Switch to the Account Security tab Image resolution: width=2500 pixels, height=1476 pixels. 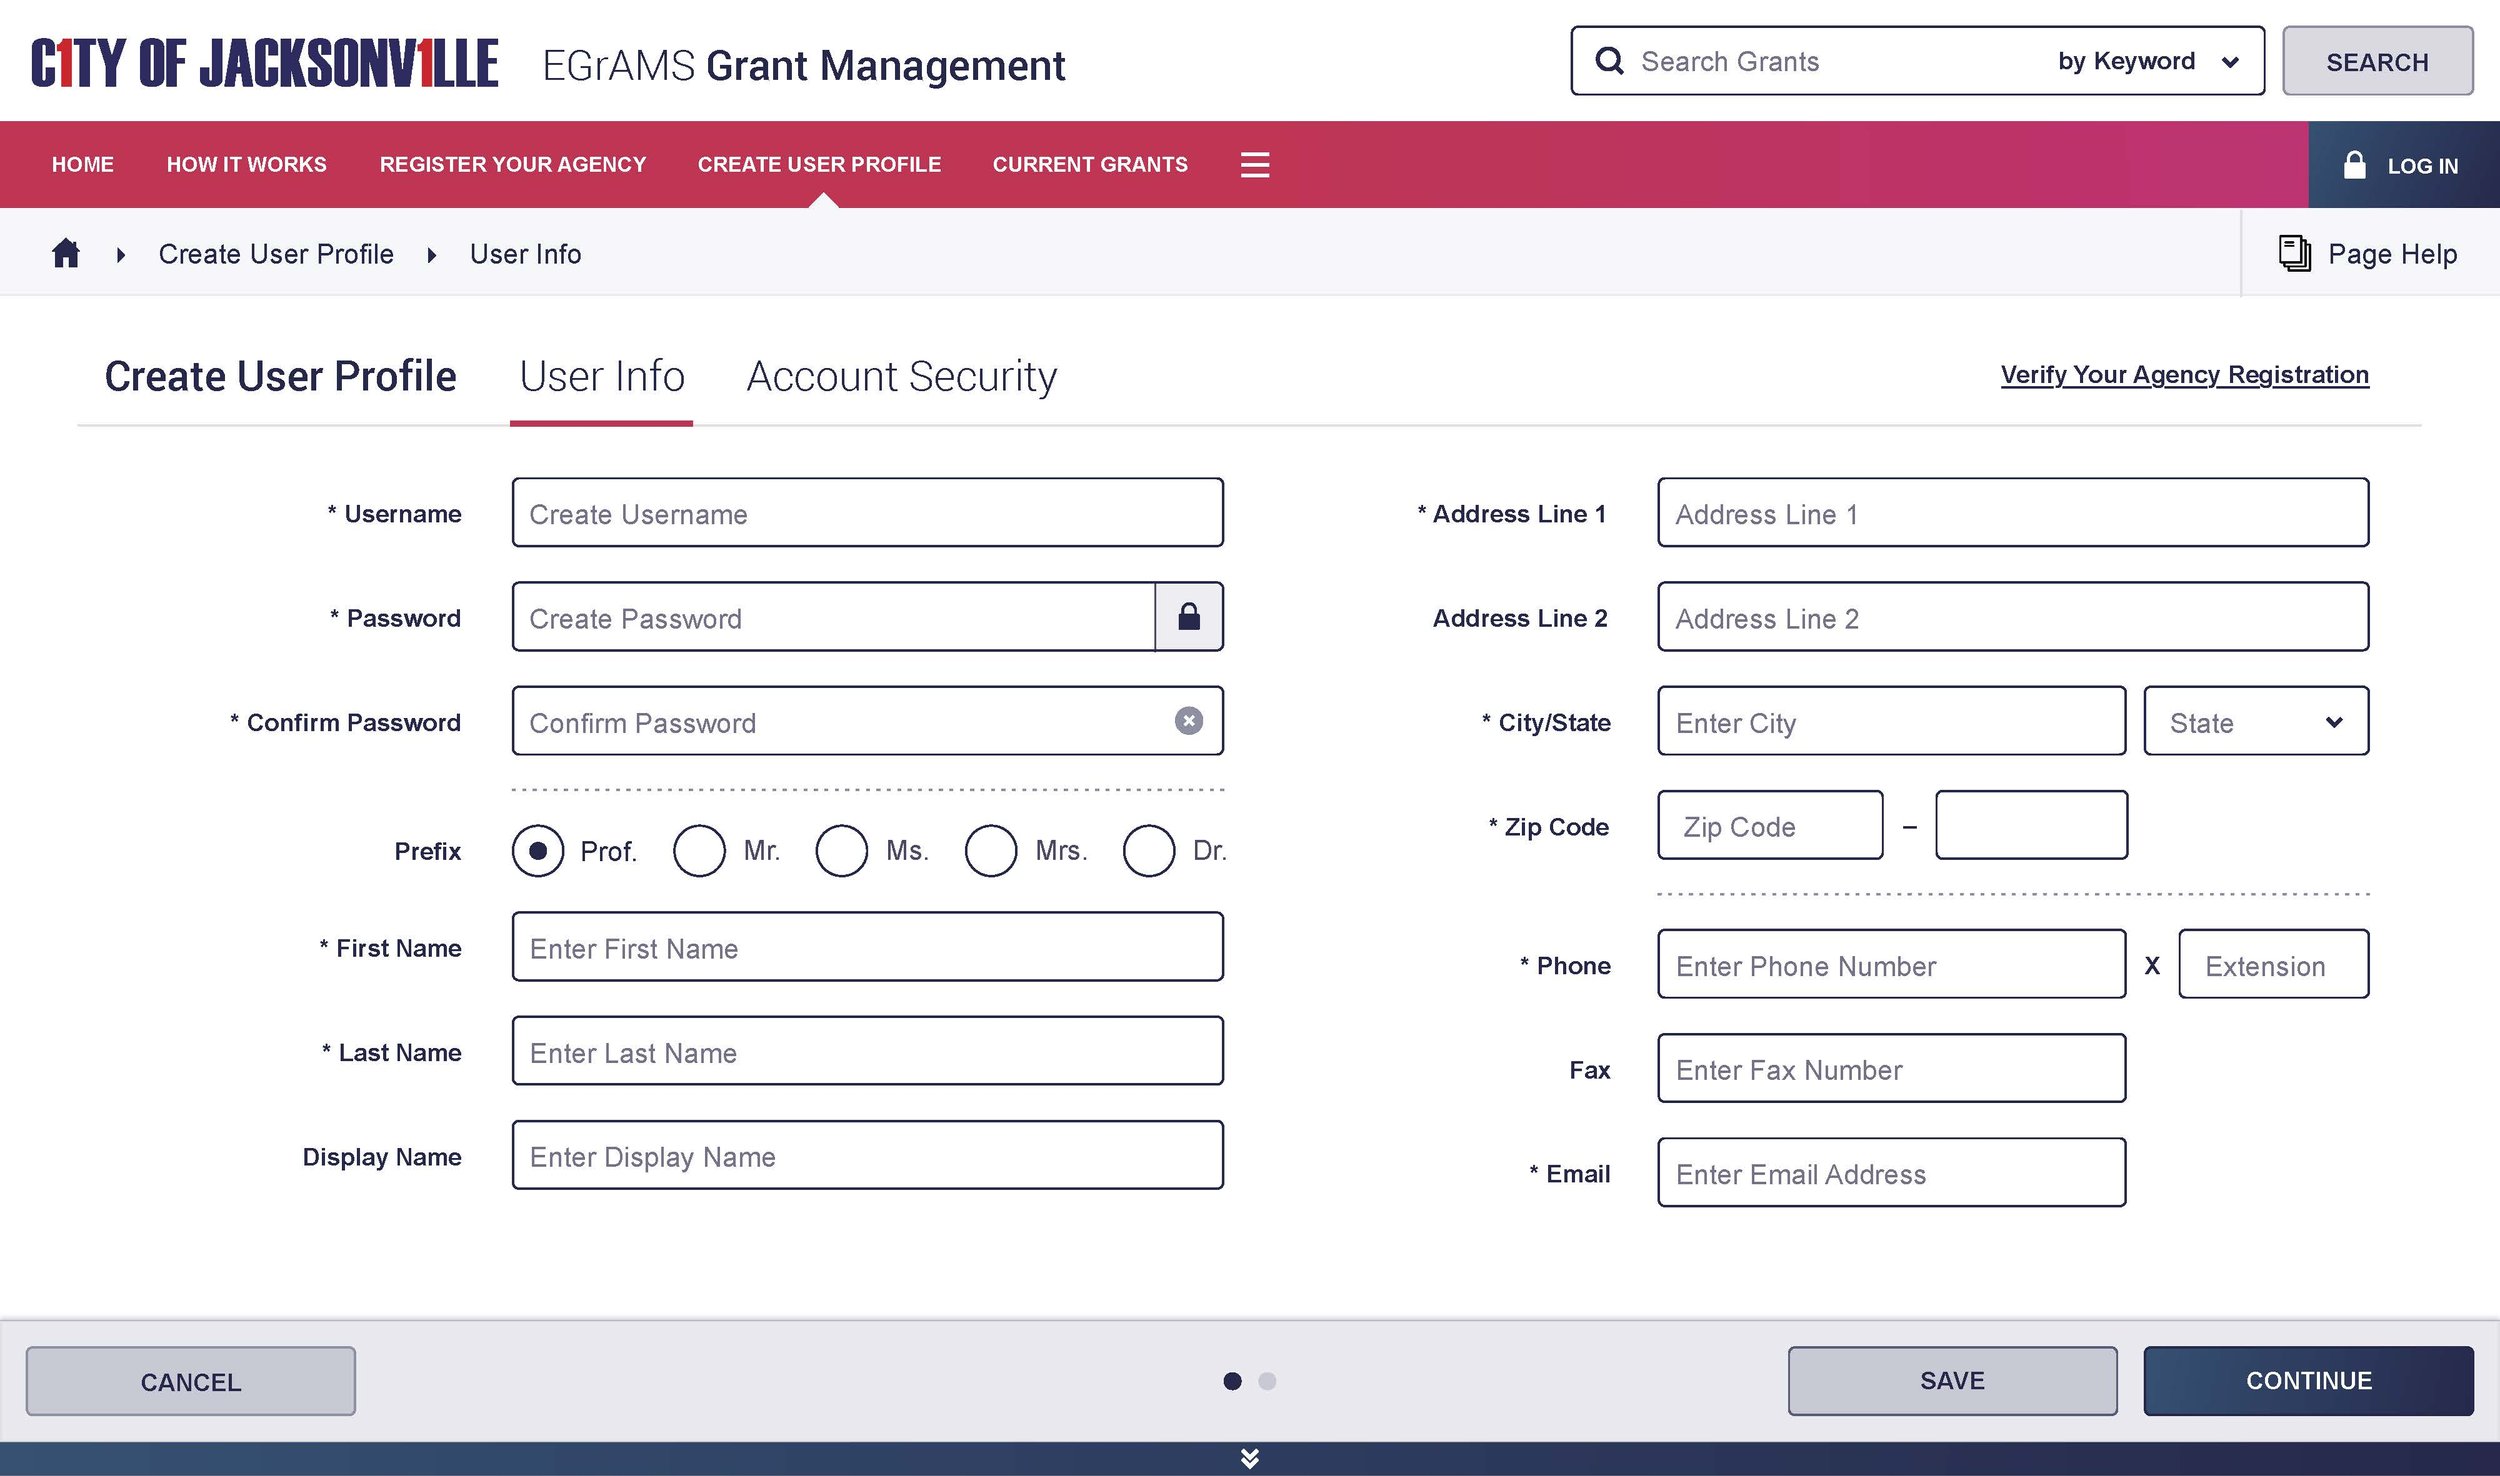(901, 377)
